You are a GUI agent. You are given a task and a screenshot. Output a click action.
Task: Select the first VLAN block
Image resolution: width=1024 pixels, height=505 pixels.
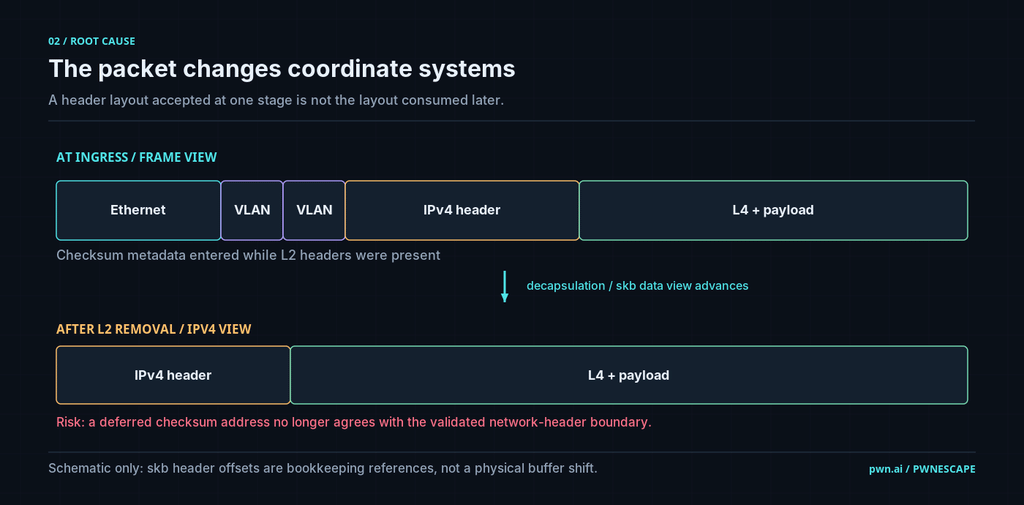[x=252, y=210]
